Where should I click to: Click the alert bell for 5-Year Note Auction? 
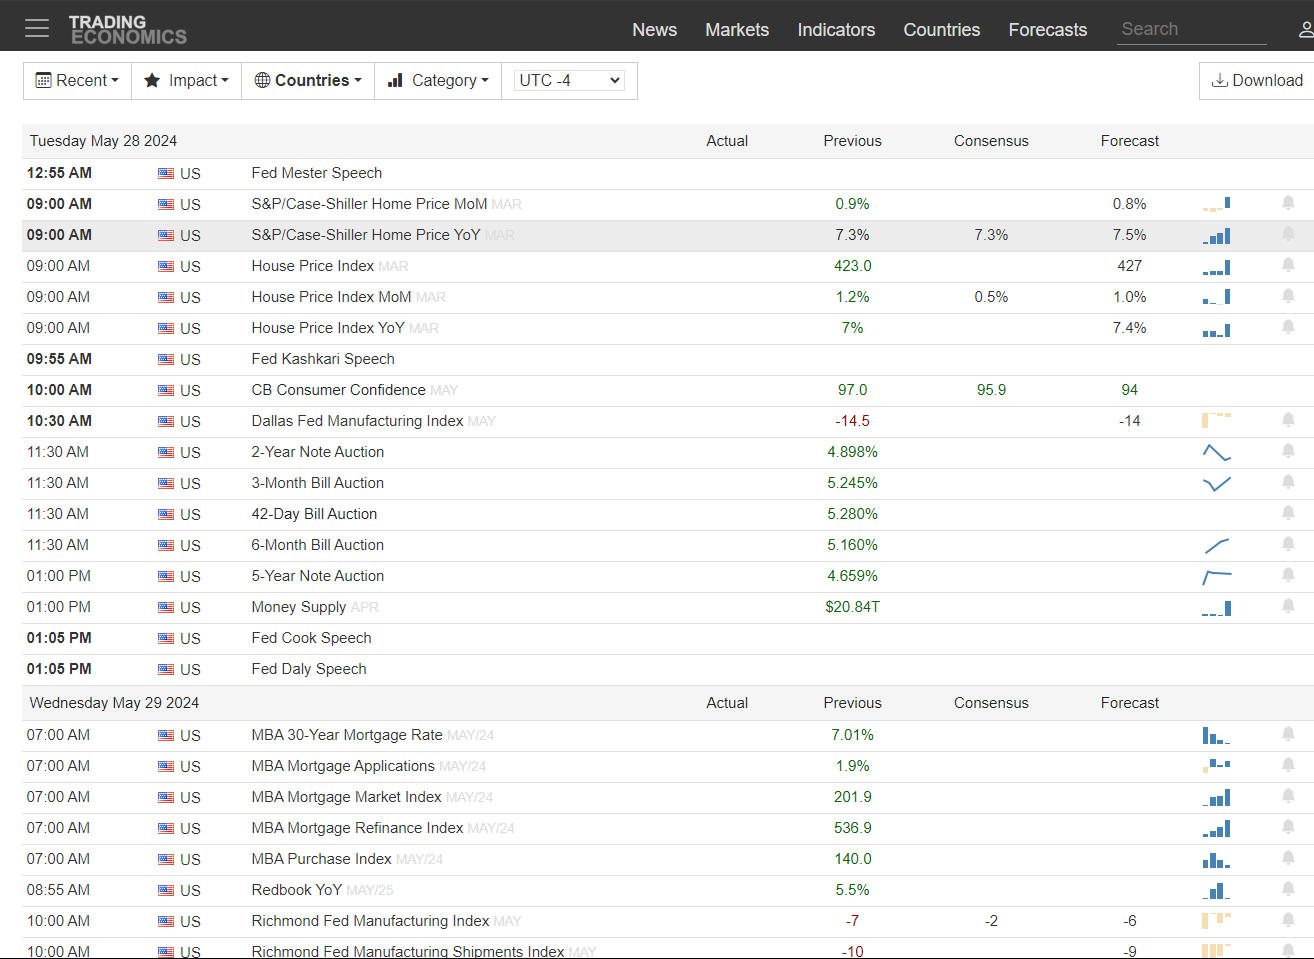(1288, 575)
